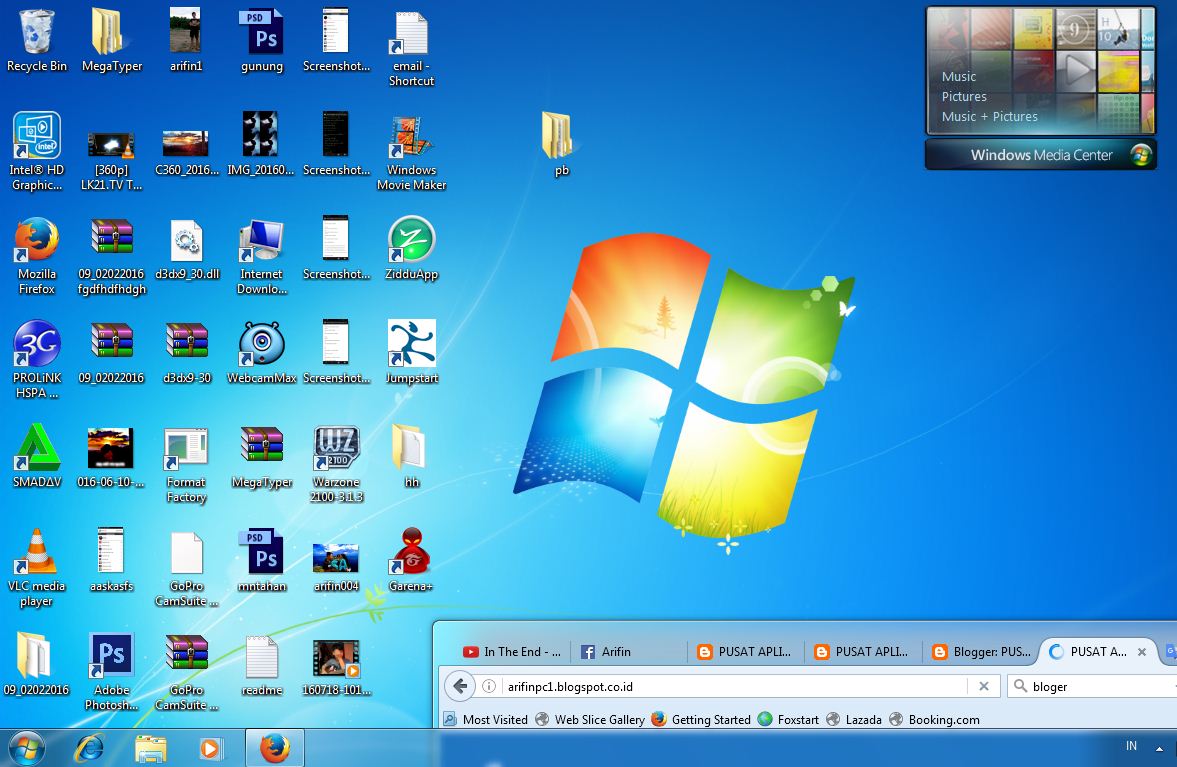Click the IN language indicator
The image size is (1177, 767).
(x=1131, y=746)
